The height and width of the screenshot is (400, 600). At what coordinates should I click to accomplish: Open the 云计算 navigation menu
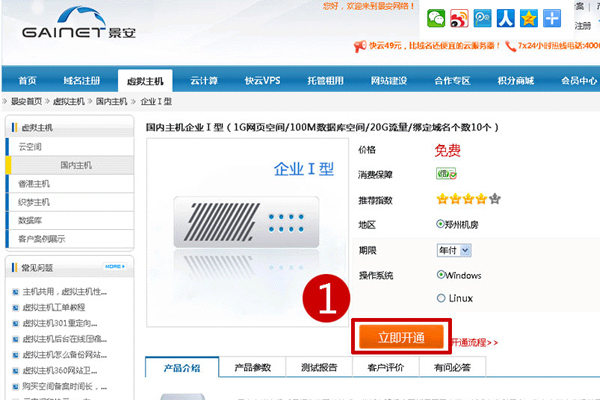pos(204,81)
